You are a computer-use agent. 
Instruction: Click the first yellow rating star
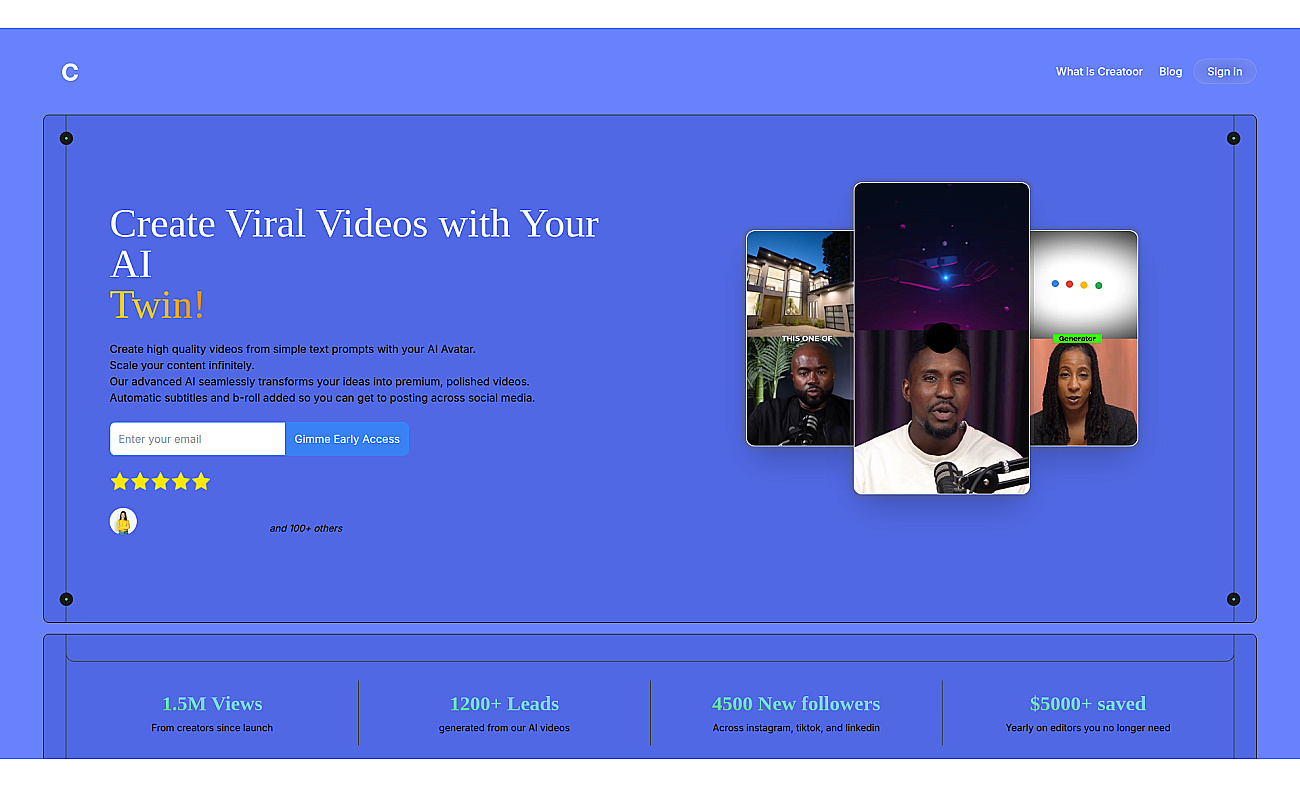coord(120,482)
